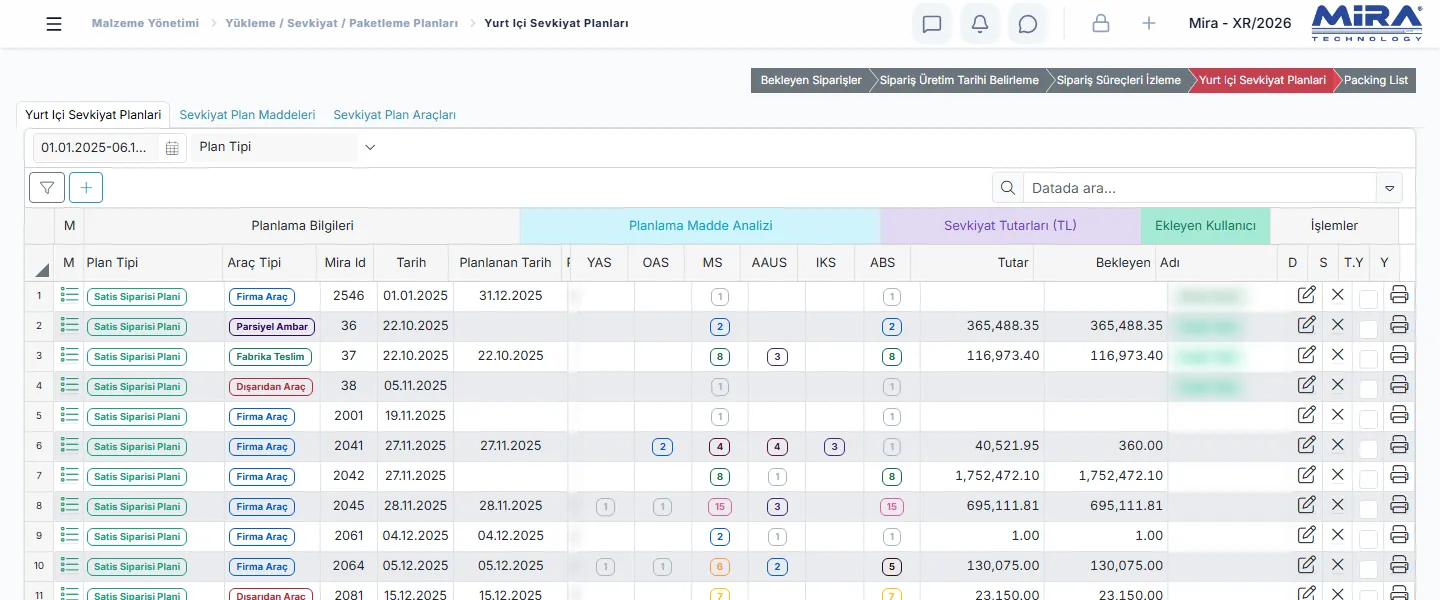Print the plan with Mira Id 2061
This screenshot has height=600, width=1440.
(x=1399, y=535)
